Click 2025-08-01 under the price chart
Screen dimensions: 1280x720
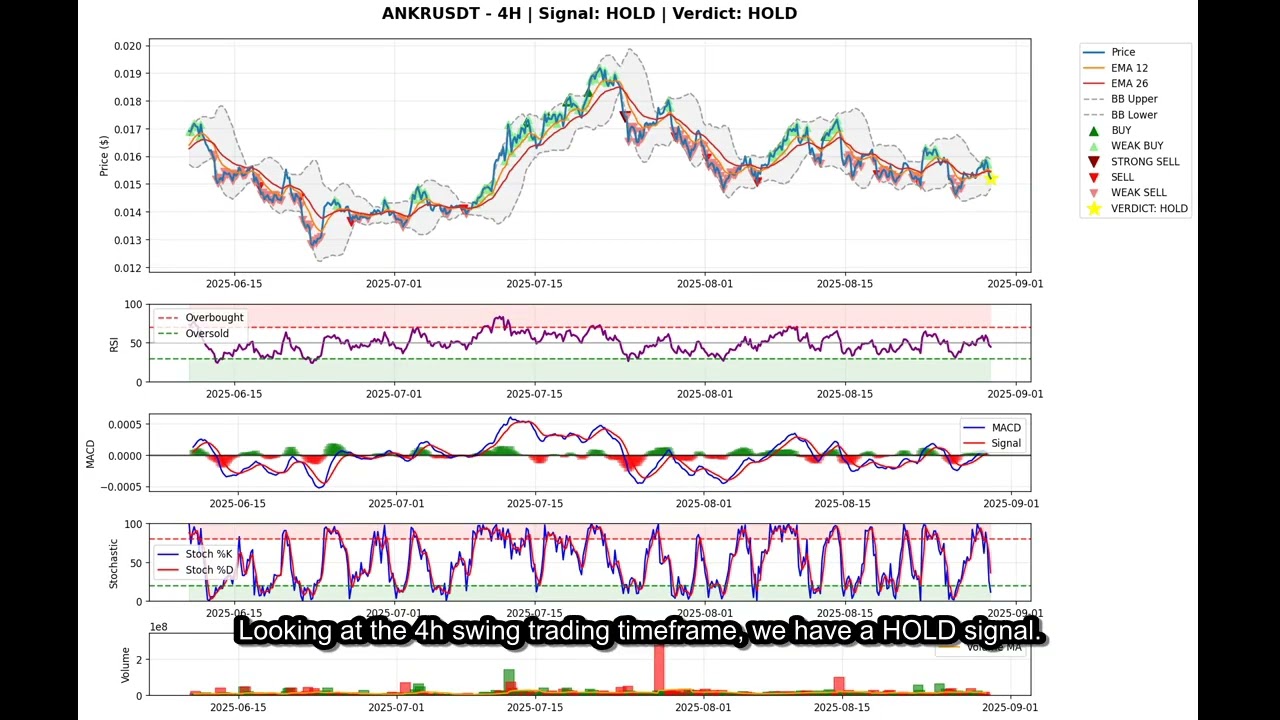point(704,284)
